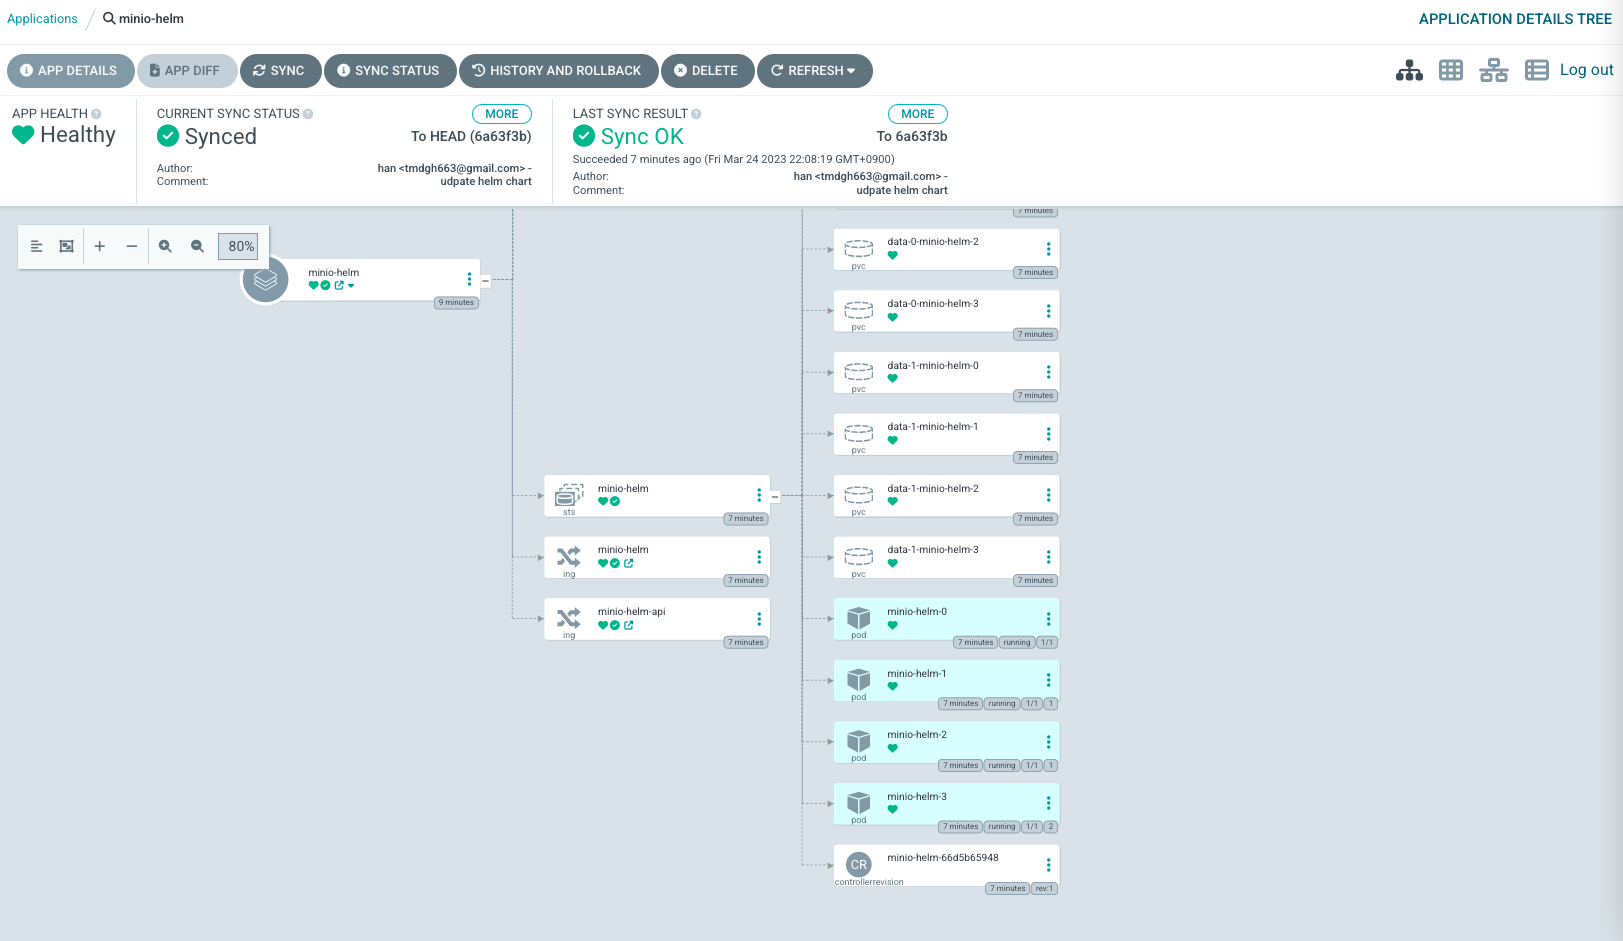Select data-1-minio-helm-0 pvc node name
The width and height of the screenshot is (1623, 941).
933,366
